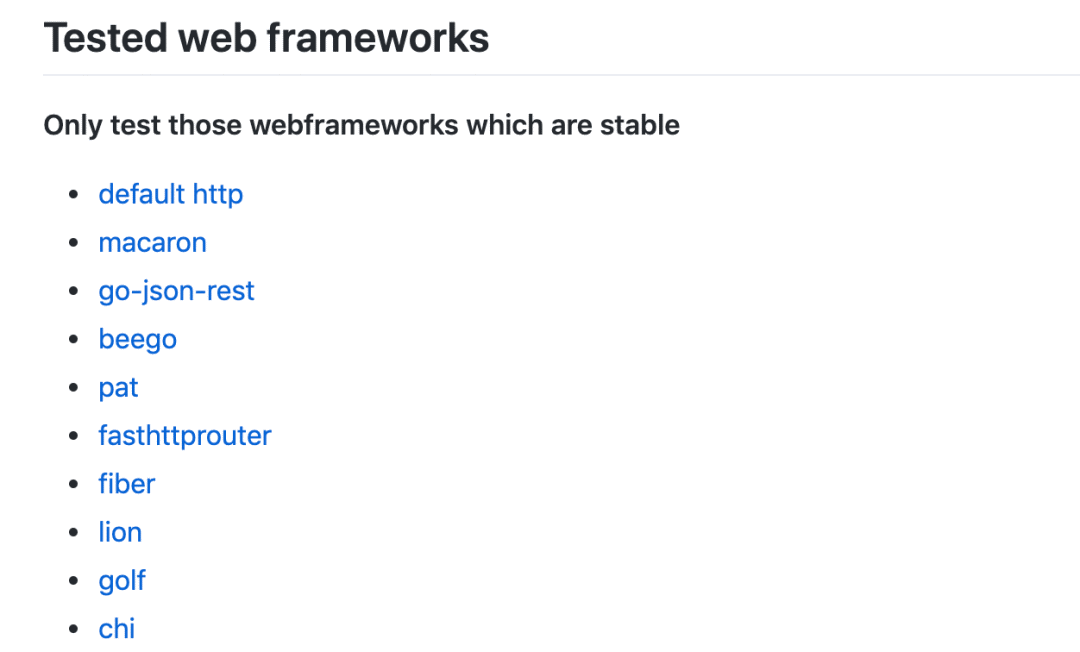The image size is (1080, 652).
Task: Open the default http link
Action: (x=170, y=195)
